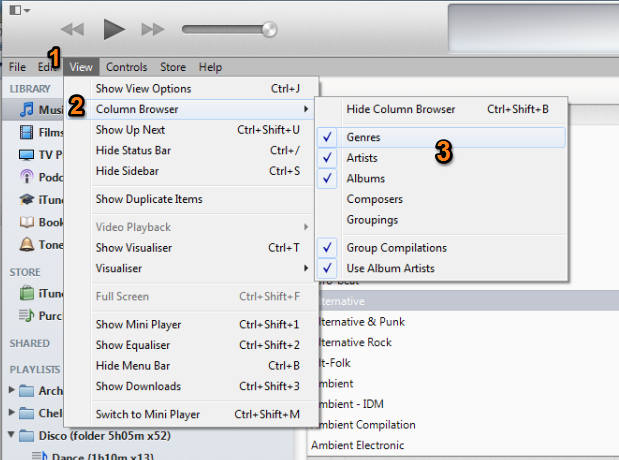This screenshot has width=619, height=460.
Task: Choose Show Duplicate Items
Action: tap(191, 199)
